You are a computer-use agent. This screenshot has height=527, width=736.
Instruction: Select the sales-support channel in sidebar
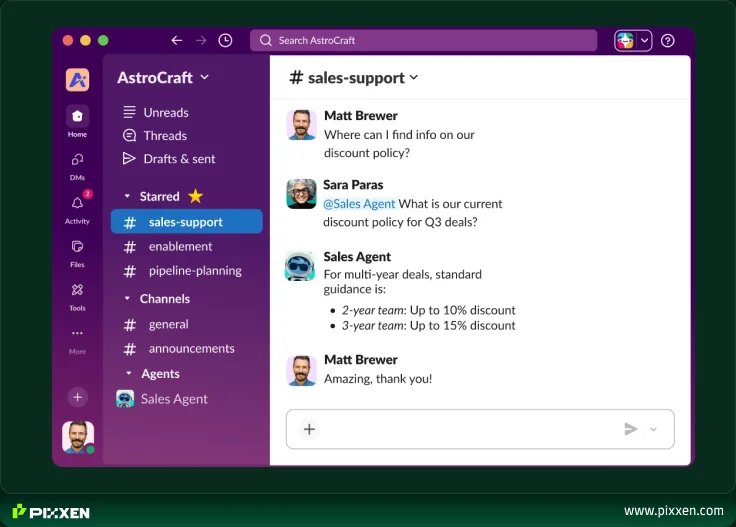coord(187,221)
